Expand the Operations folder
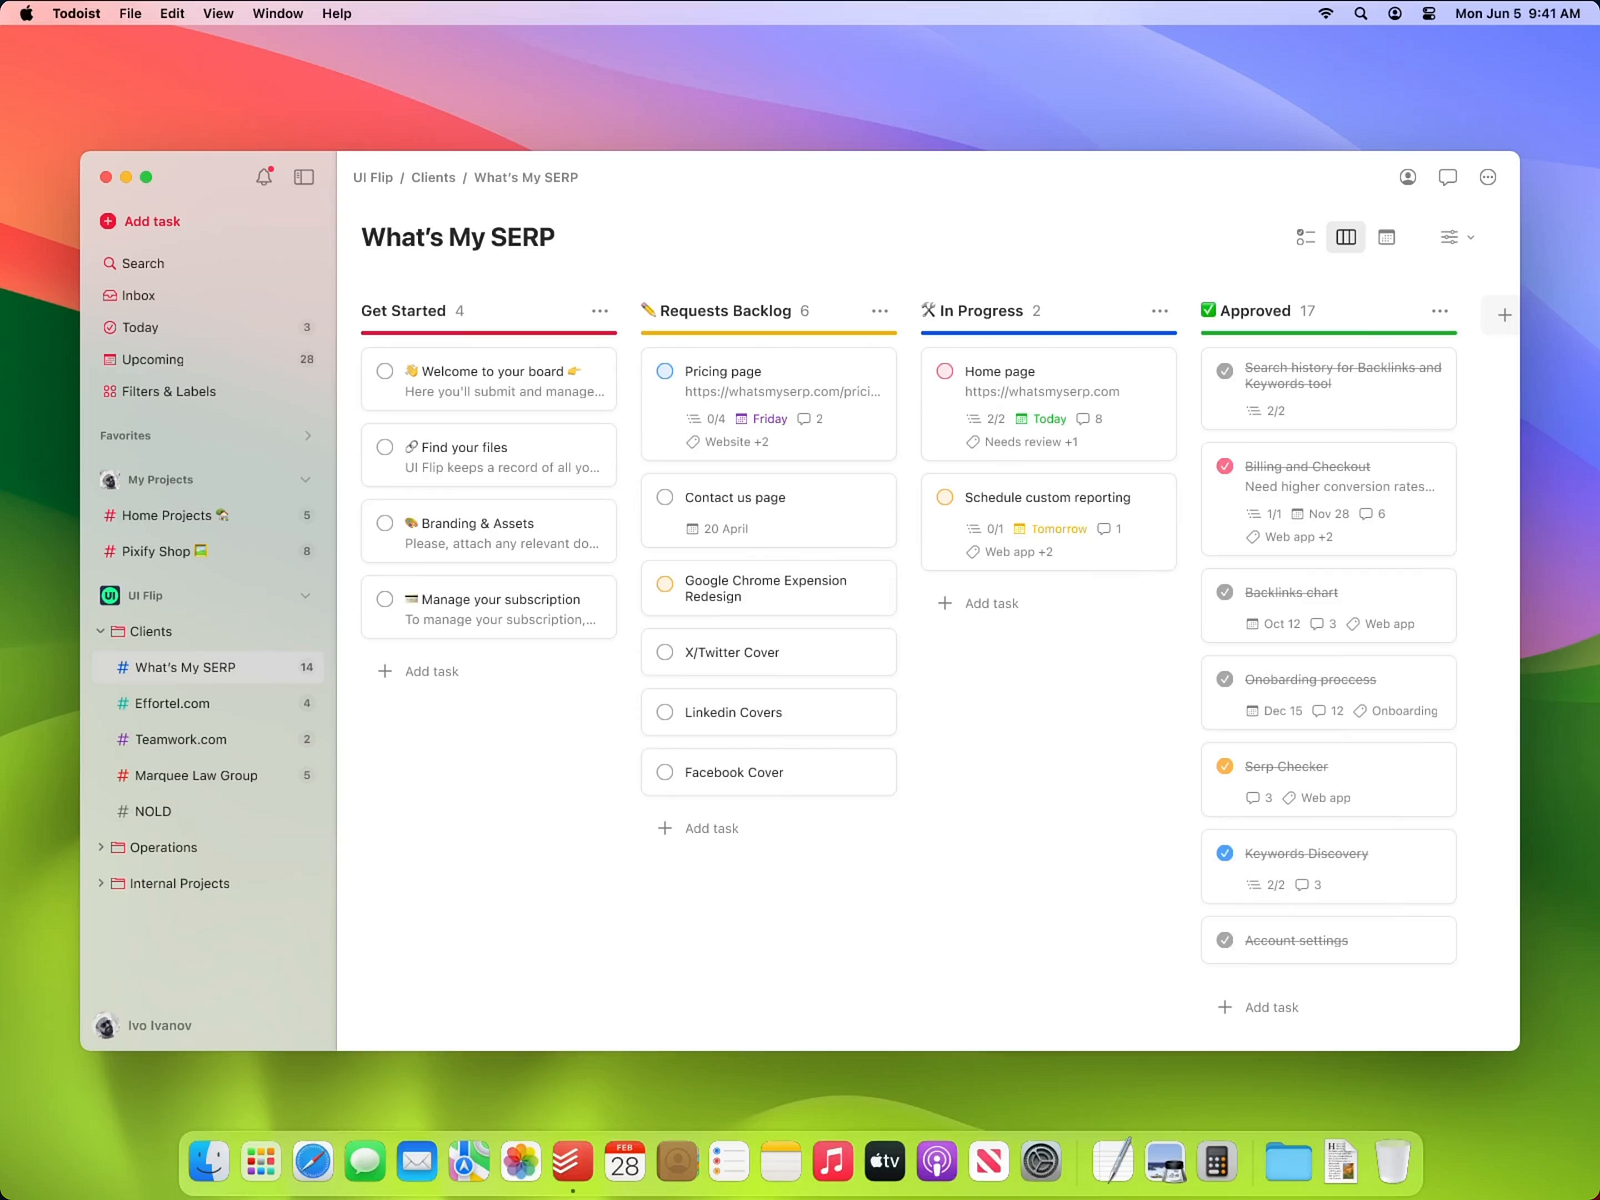This screenshot has width=1600, height=1200. [101, 847]
